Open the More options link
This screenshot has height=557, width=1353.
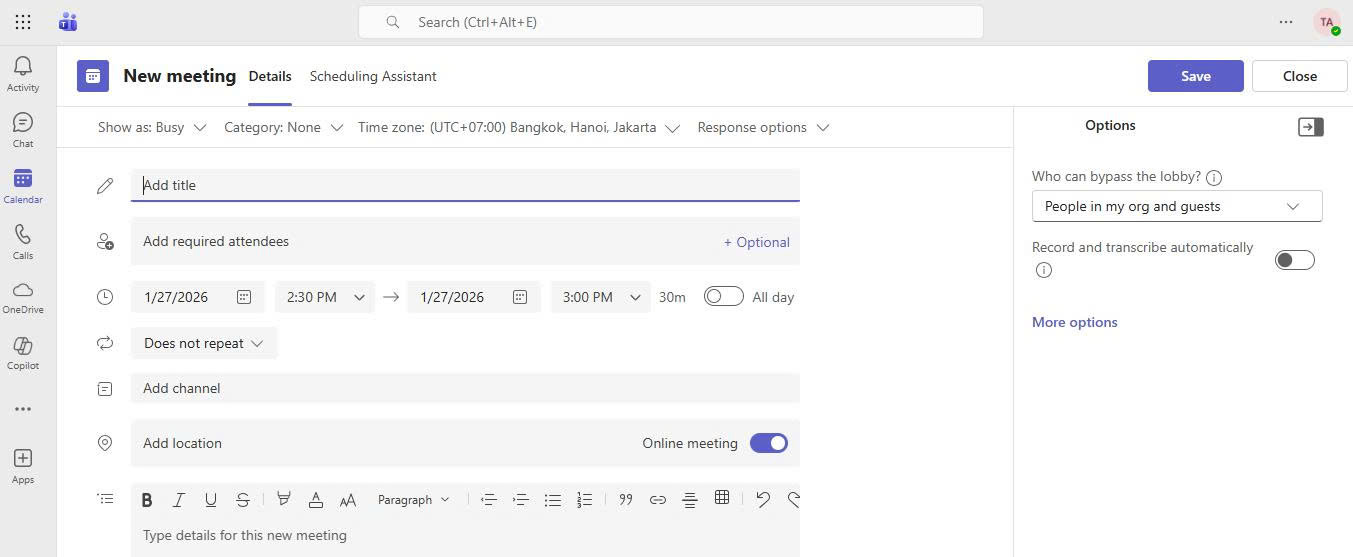point(1074,322)
